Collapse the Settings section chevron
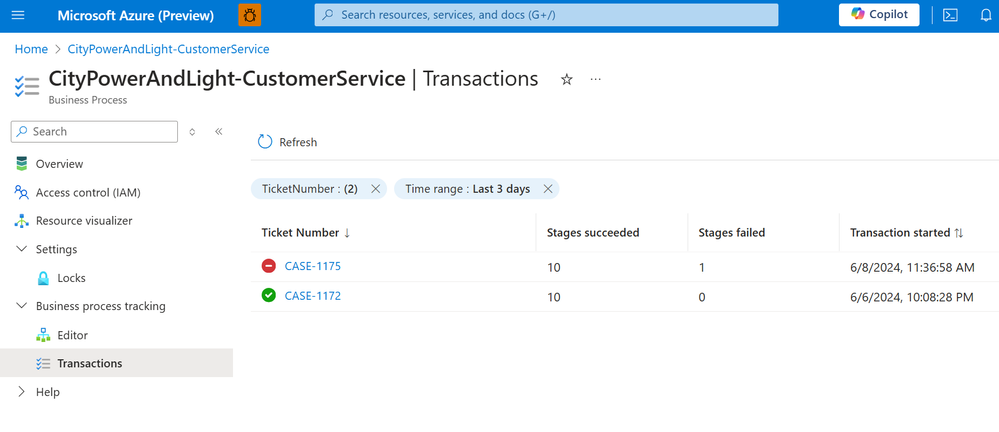 click(22, 248)
